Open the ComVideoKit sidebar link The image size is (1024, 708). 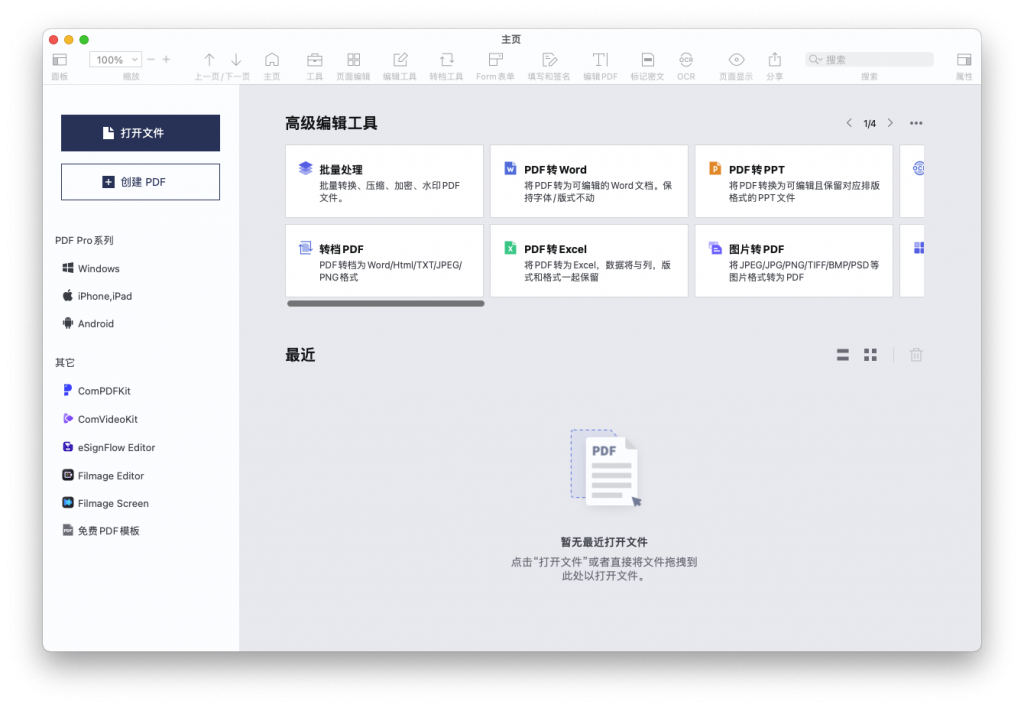pyautogui.click(x=108, y=419)
